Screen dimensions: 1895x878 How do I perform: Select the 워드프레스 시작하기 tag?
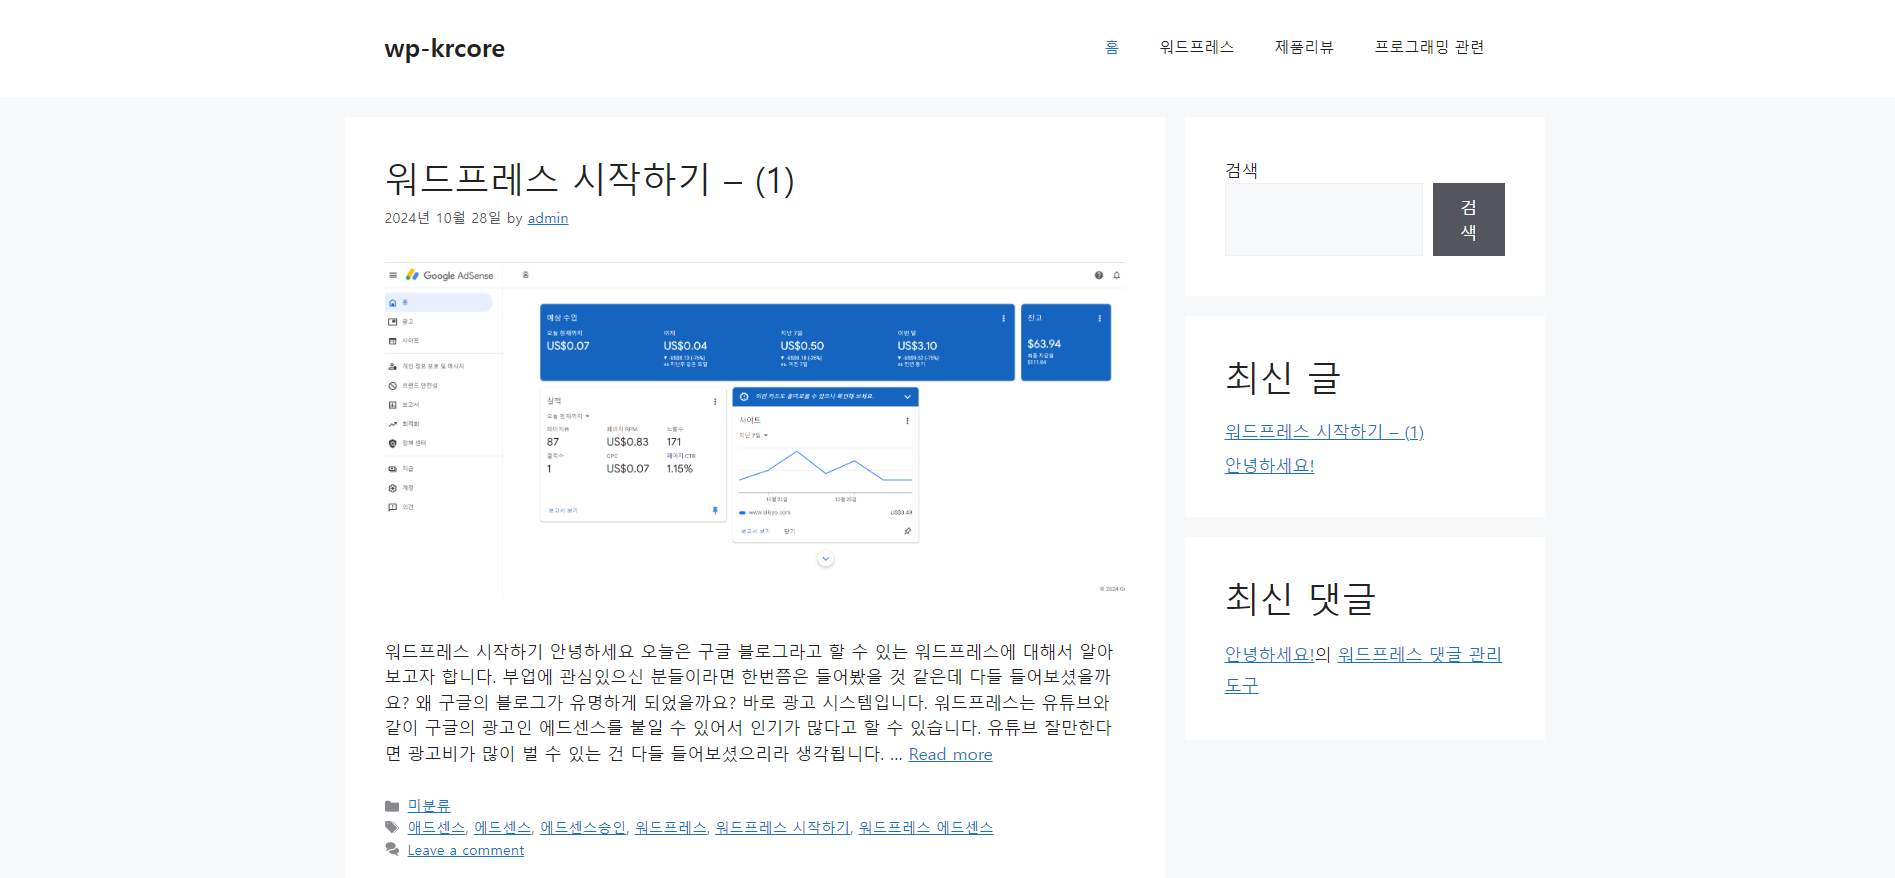tap(783, 827)
